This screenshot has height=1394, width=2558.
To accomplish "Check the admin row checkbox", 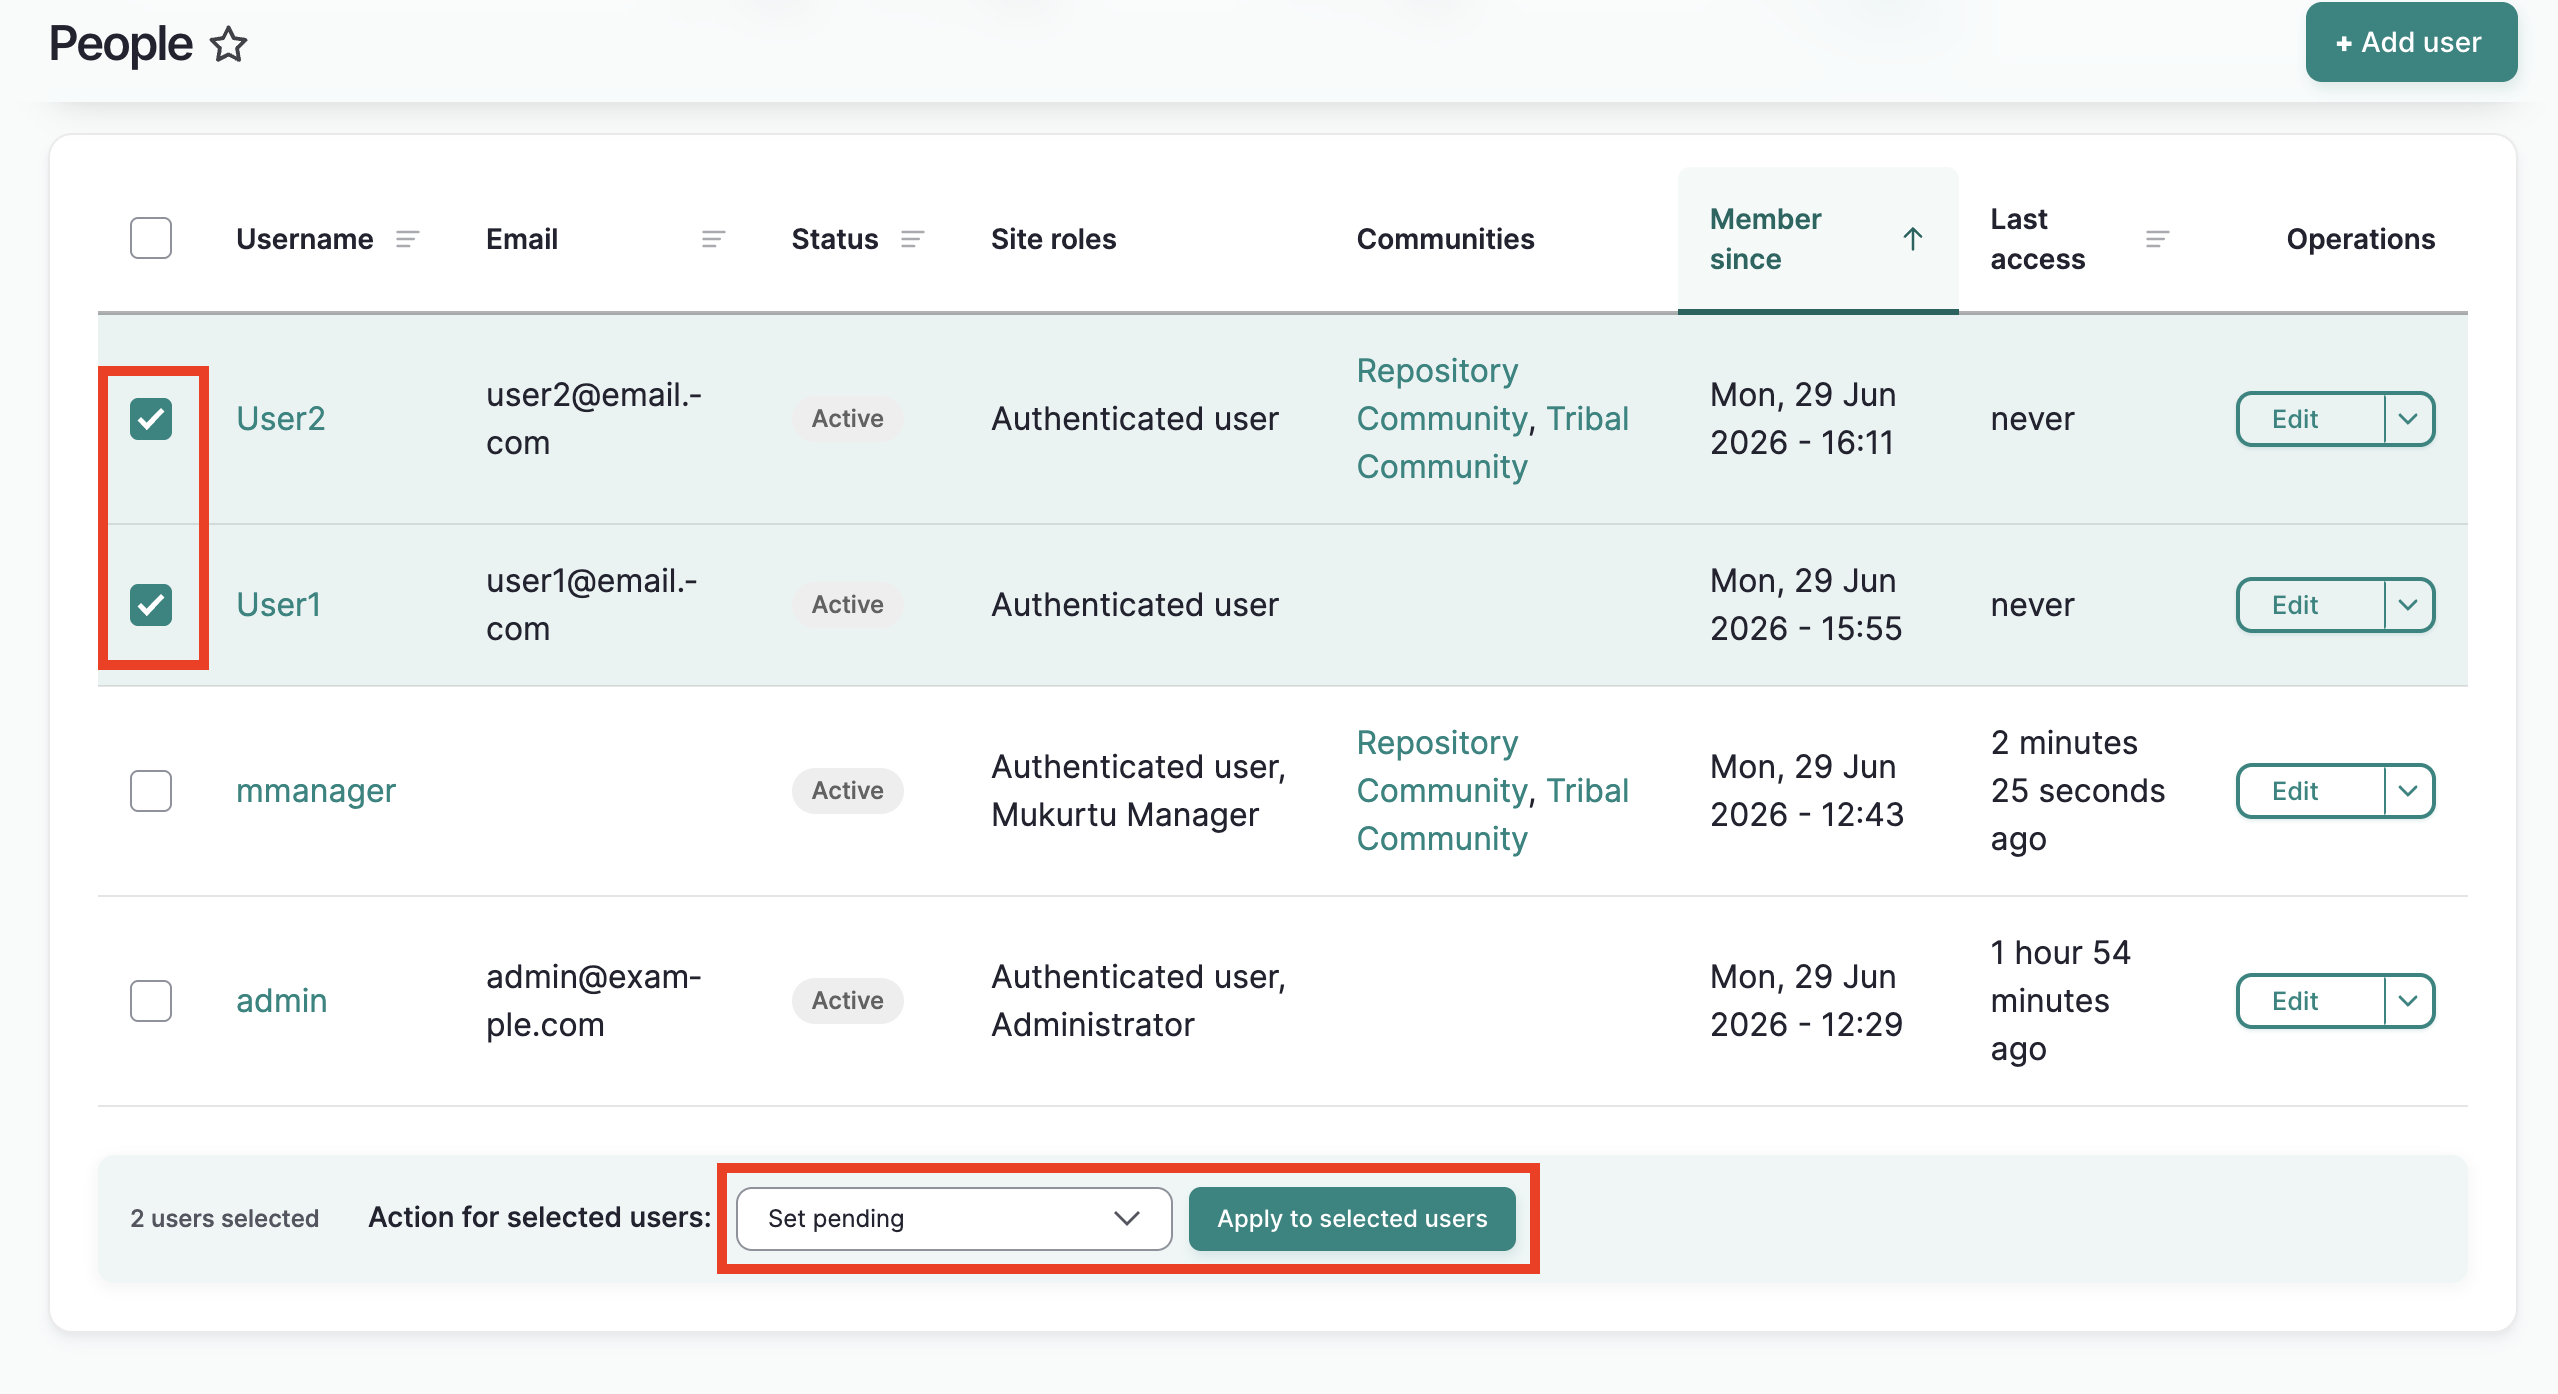I will 151,1000.
